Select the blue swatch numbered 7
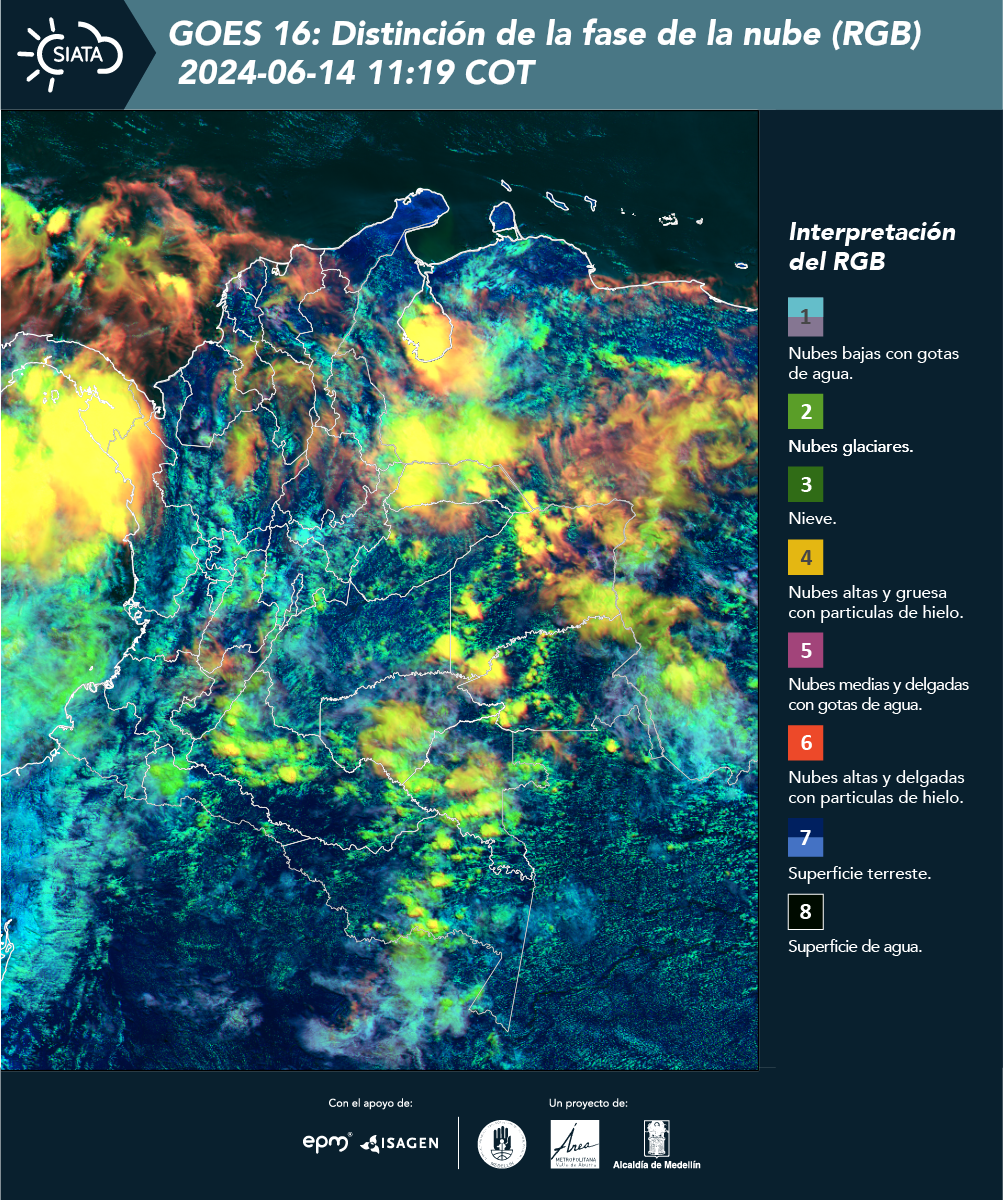 [805, 837]
